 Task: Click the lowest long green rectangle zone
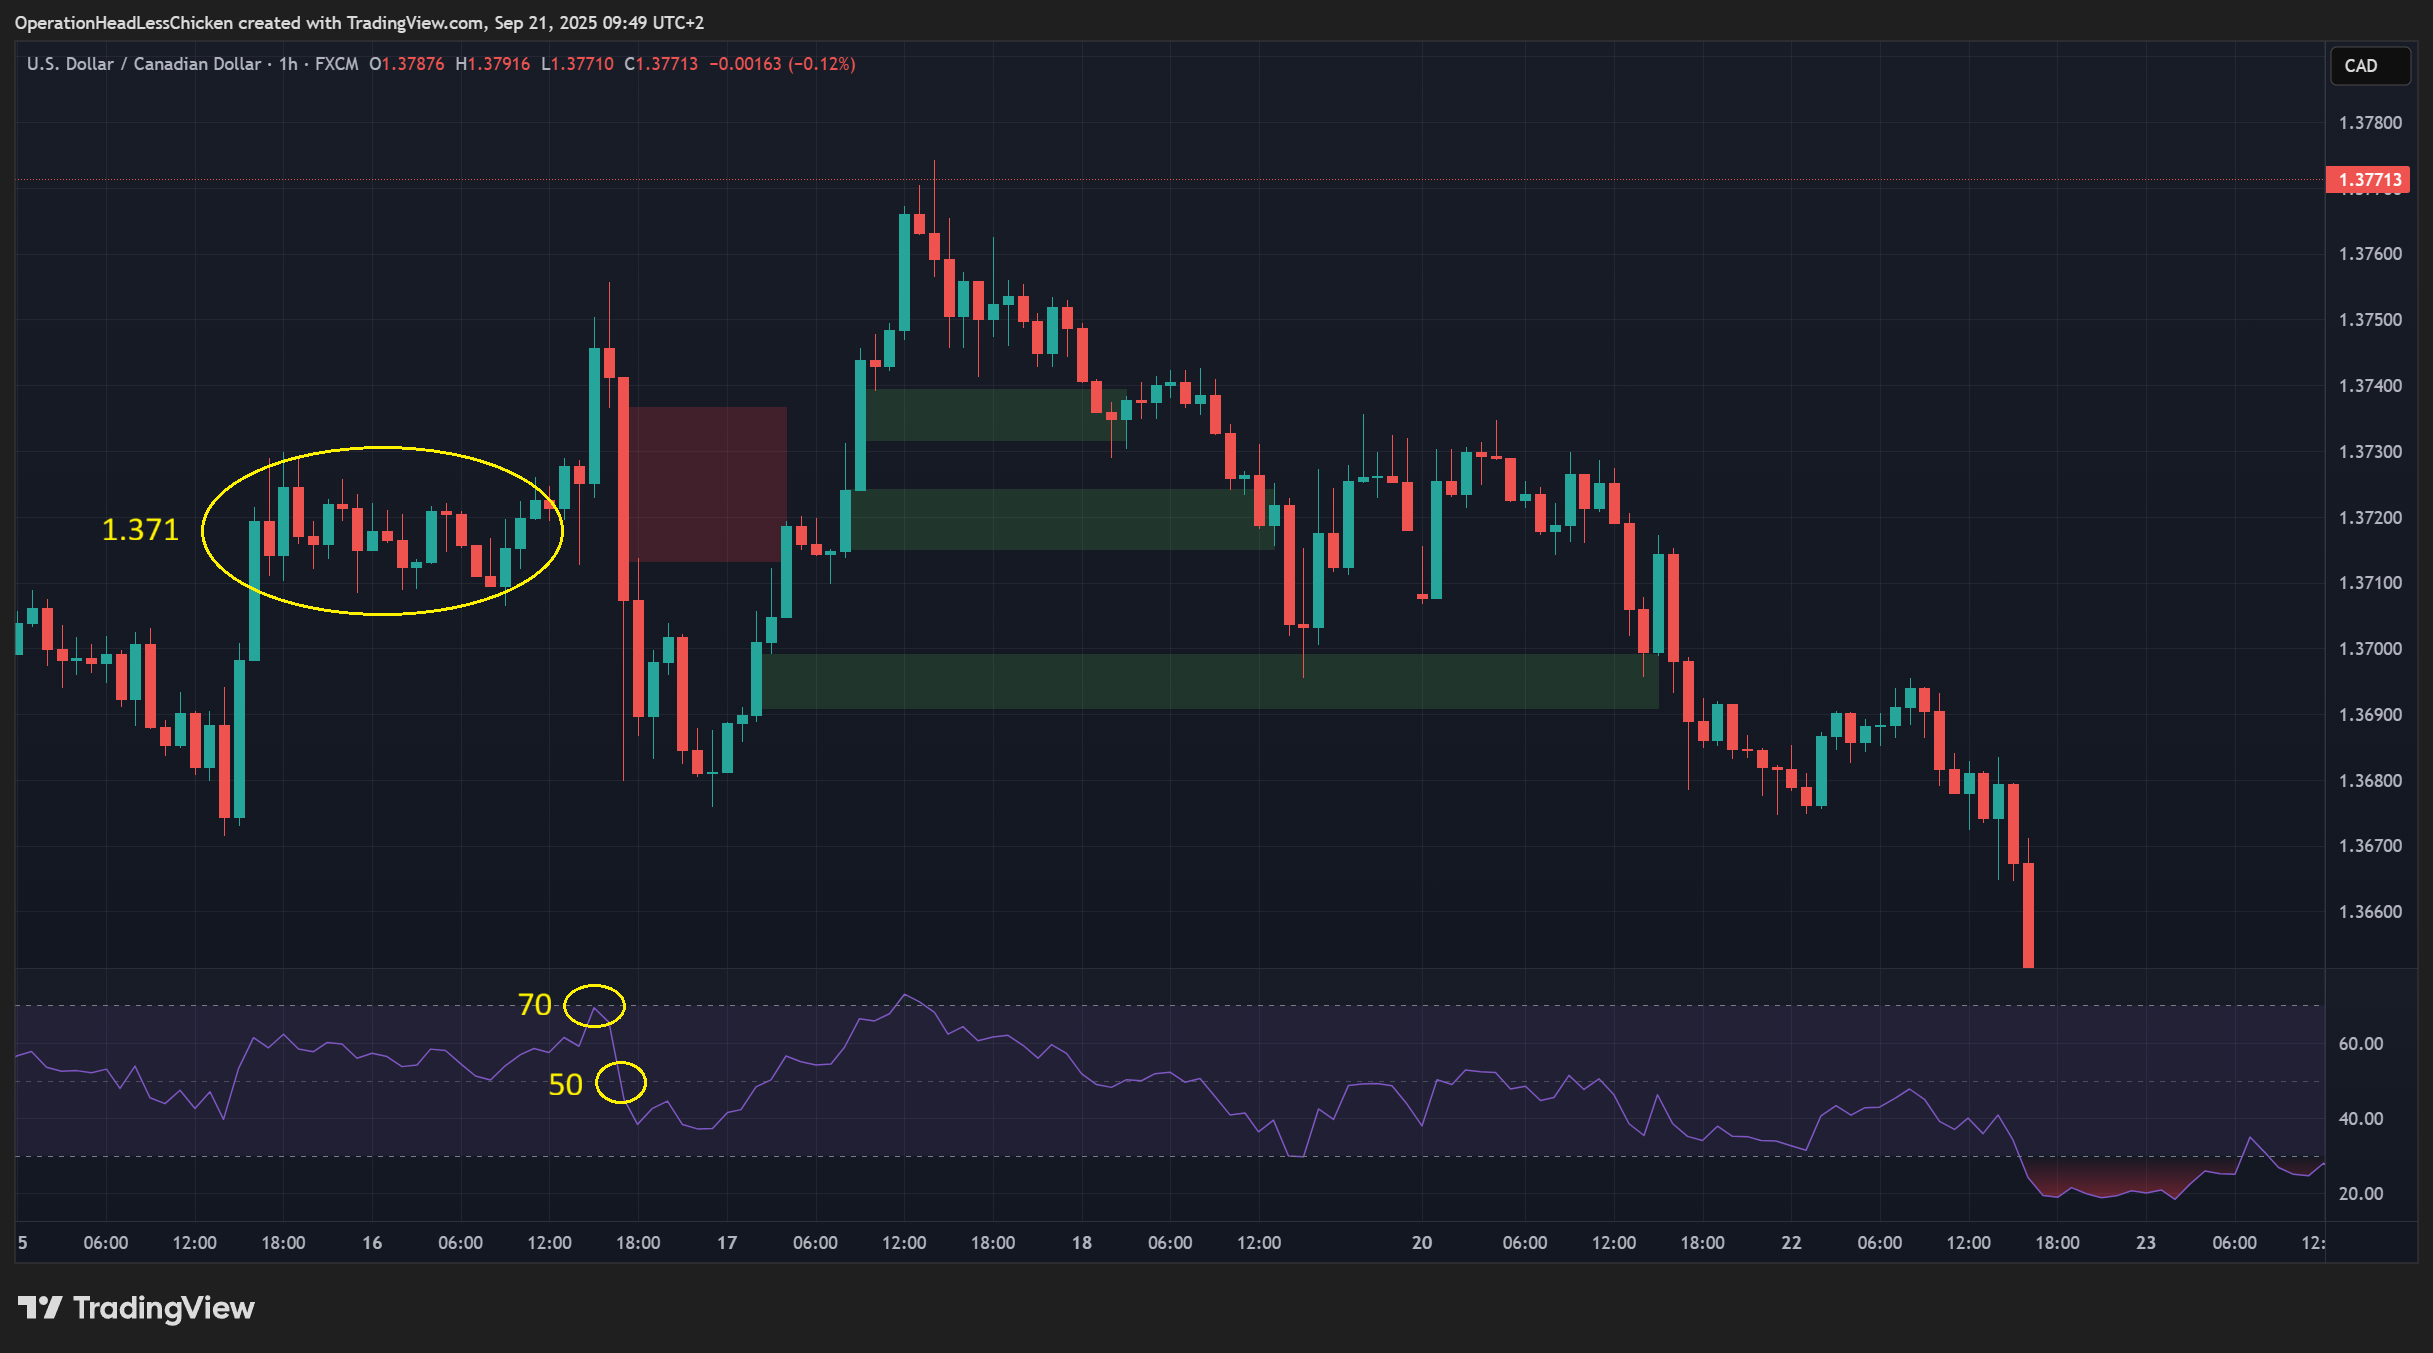point(1209,681)
